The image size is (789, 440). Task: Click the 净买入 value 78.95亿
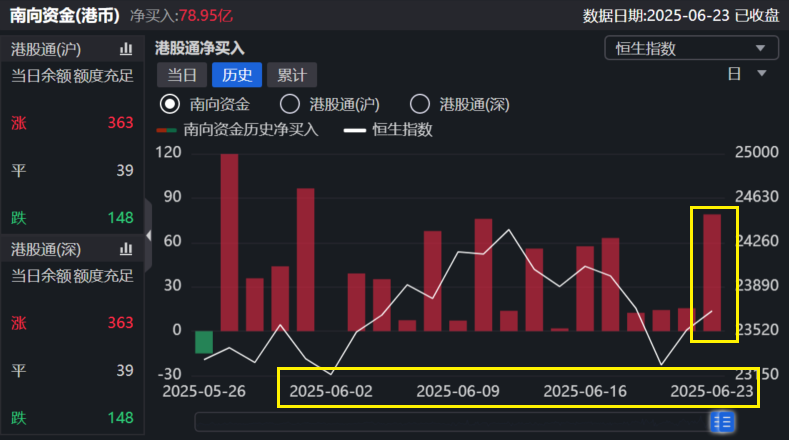pyautogui.click(x=206, y=16)
